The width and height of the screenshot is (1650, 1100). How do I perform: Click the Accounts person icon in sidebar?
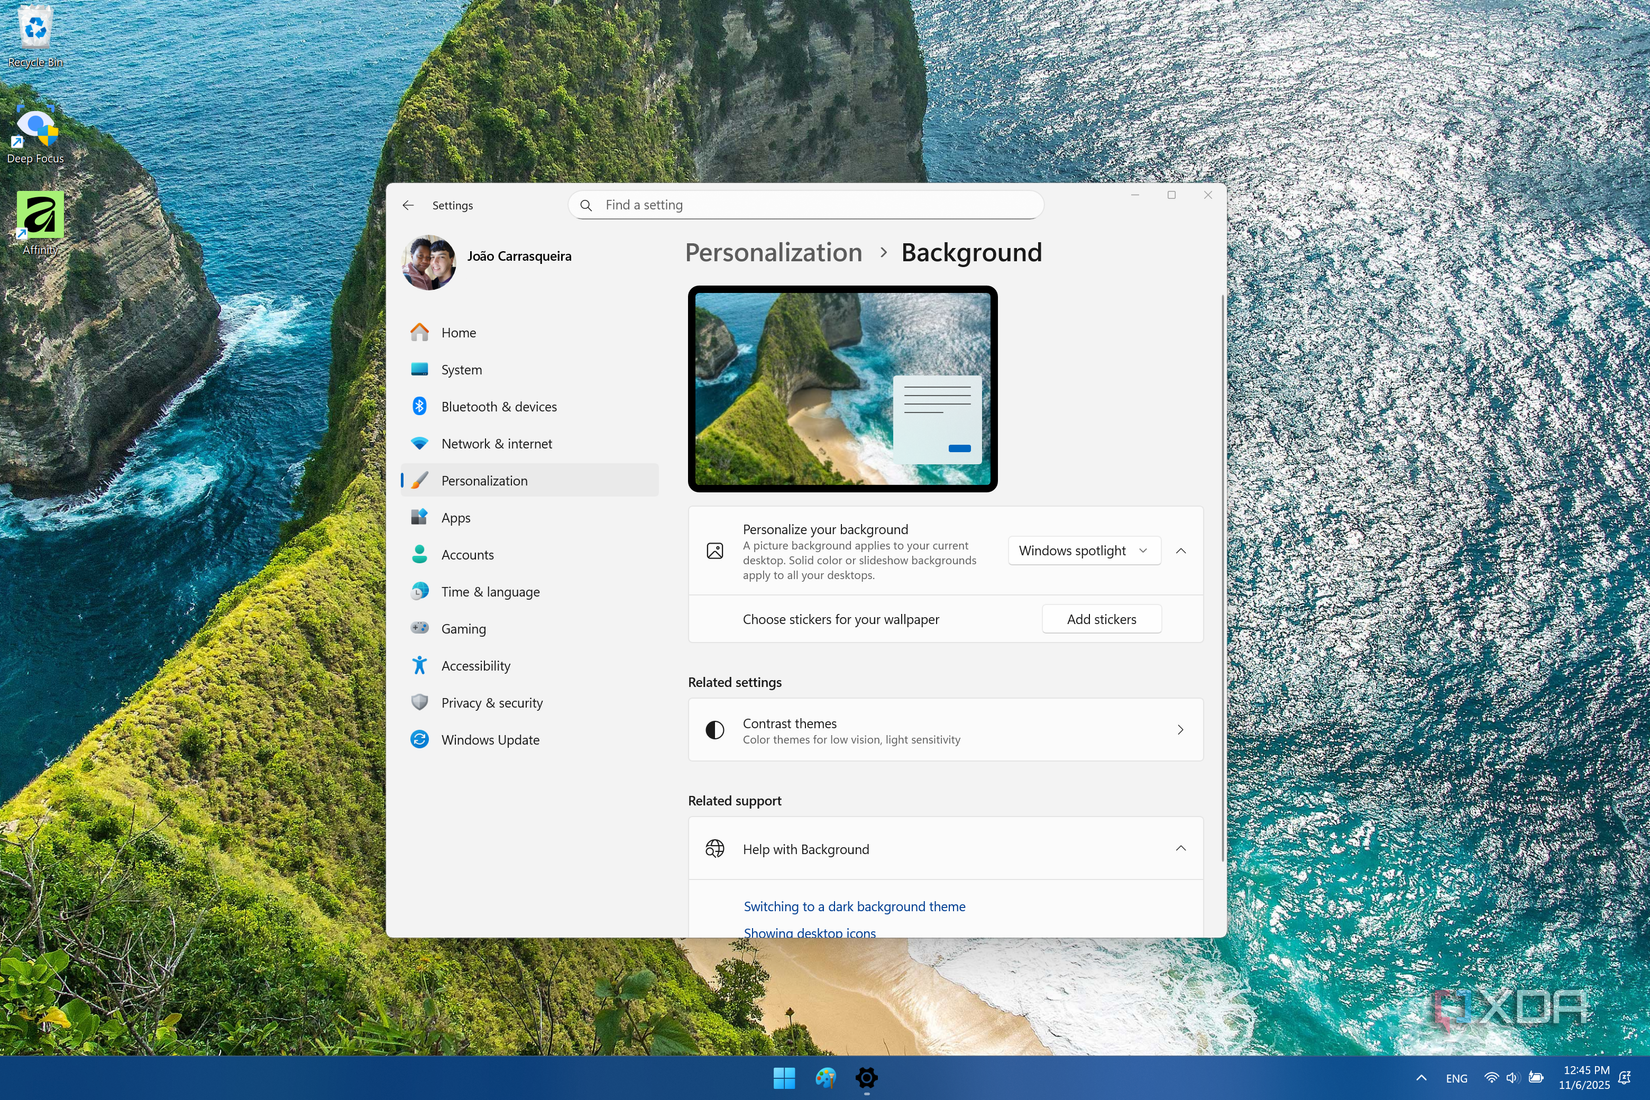tap(420, 554)
